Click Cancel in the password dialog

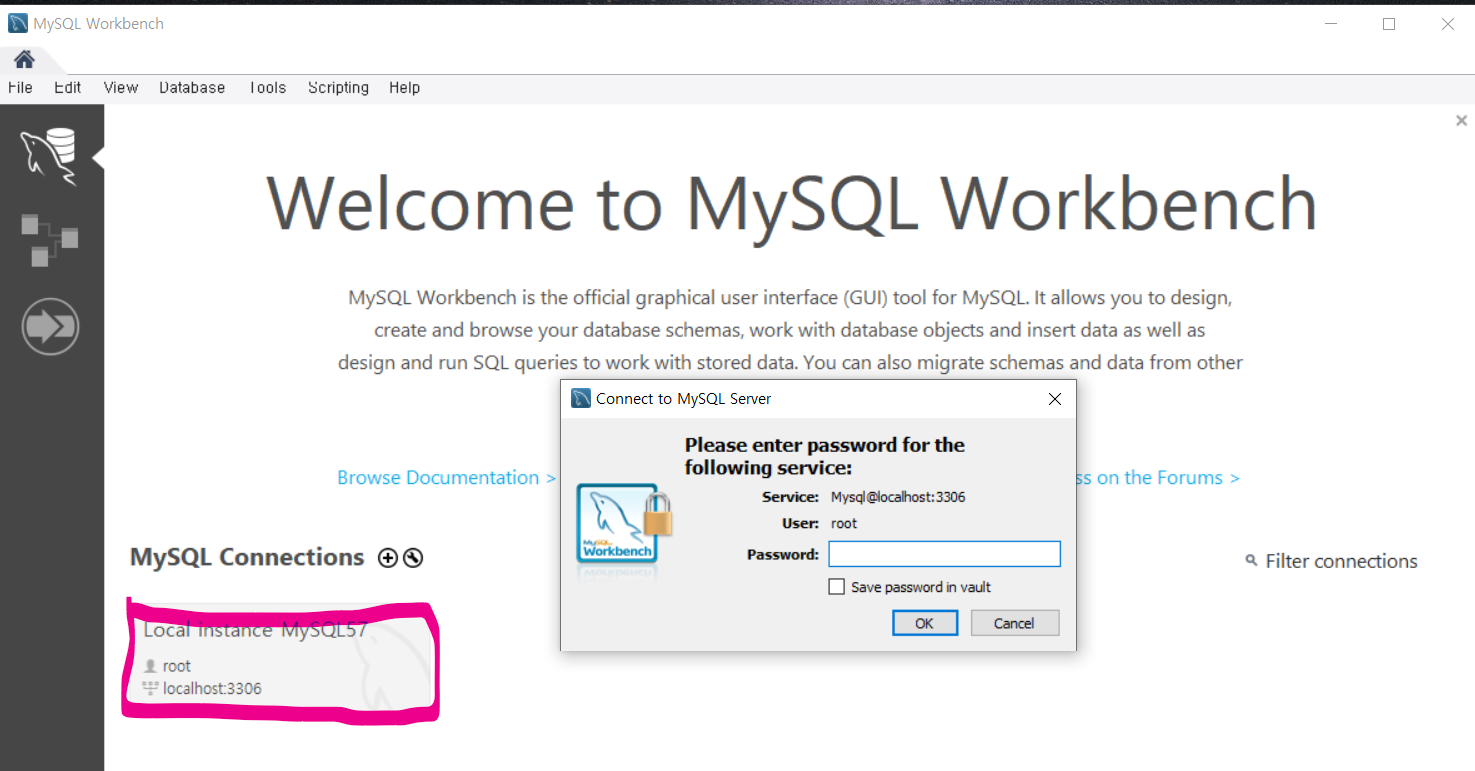pos(1014,623)
